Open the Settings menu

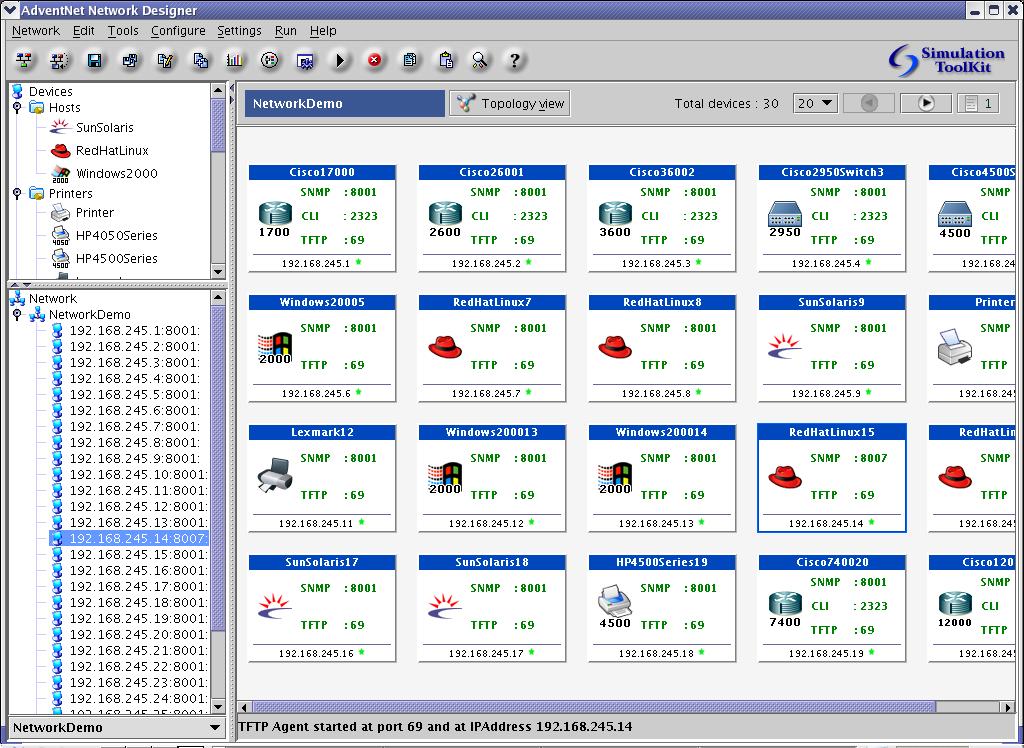point(239,31)
